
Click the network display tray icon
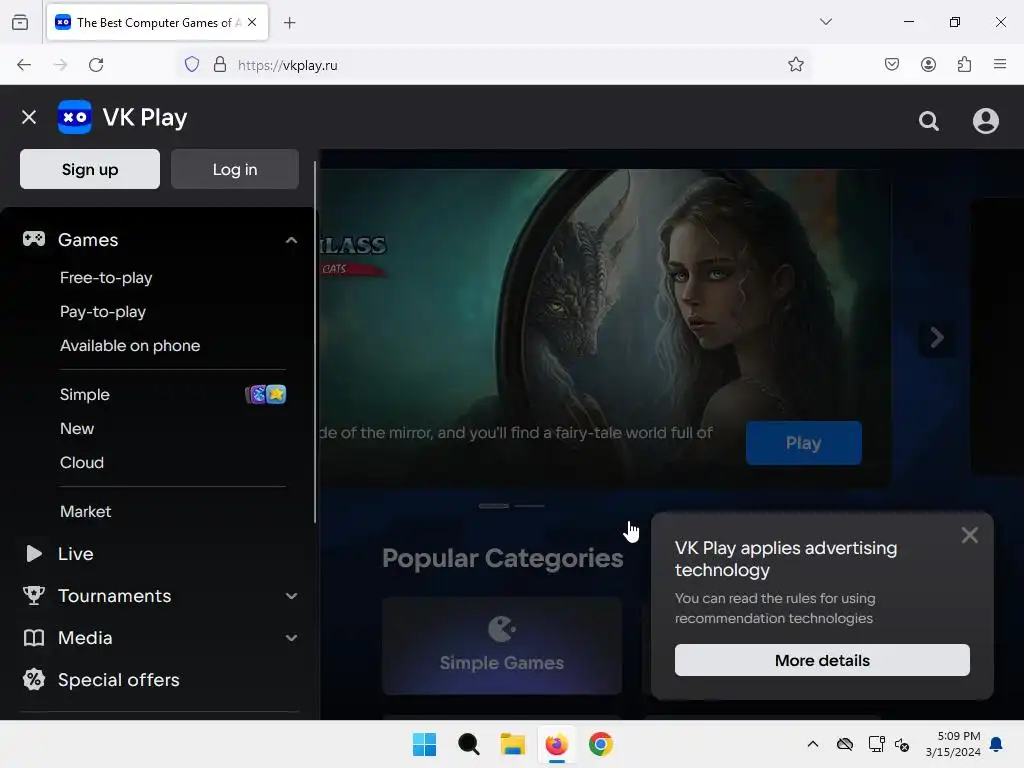tap(876, 744)
